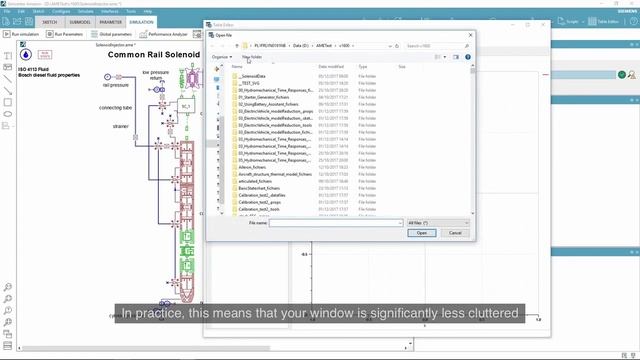640x360 pixels.
Task: Click the Cancel button
Action: pos(455,233)
